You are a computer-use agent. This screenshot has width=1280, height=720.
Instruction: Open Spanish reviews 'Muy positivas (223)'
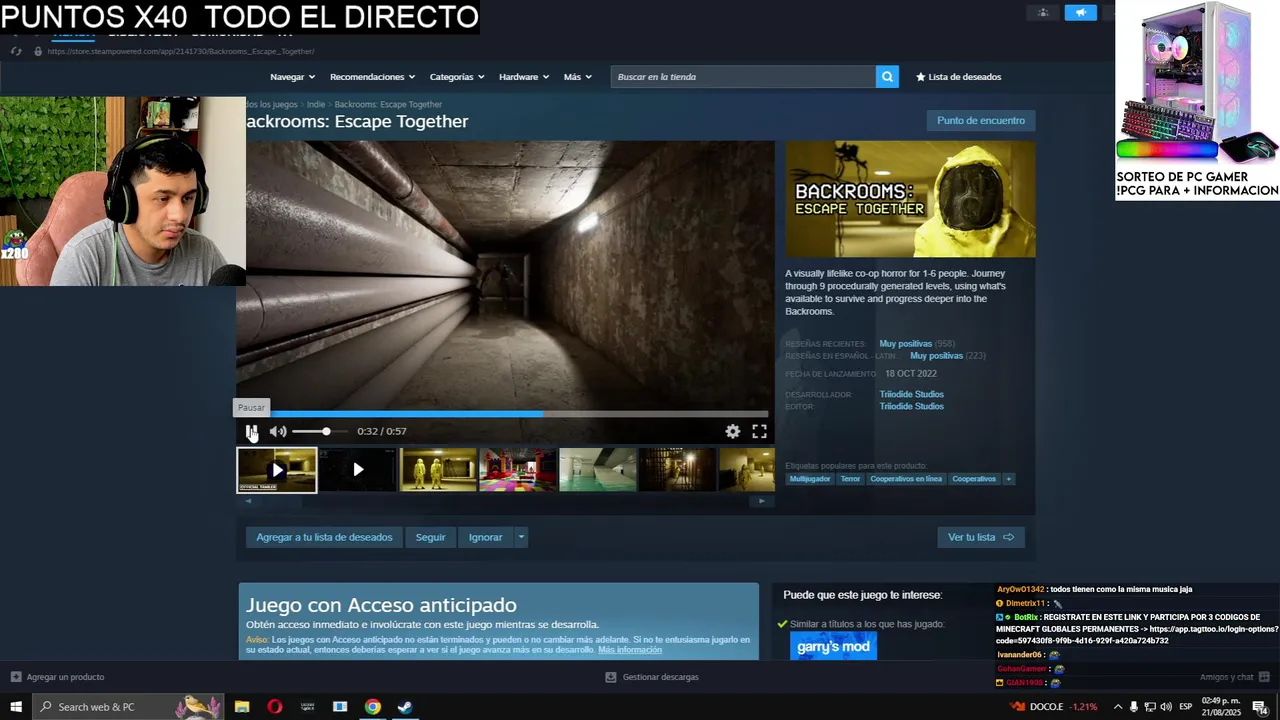(948, 356)
